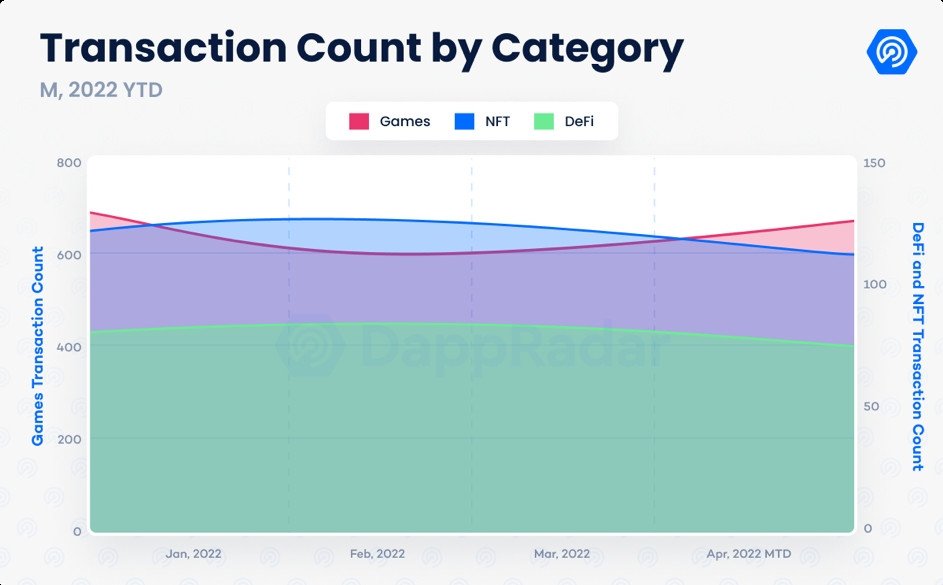The image size is (943, 585).
Task: Select the Apr, 2022 MTD axis label
Action: click(749, 554)
